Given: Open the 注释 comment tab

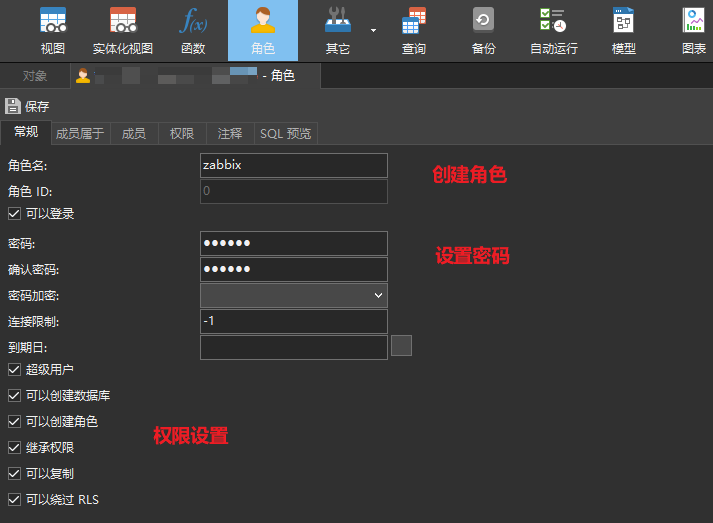Looking at the screenshot, I should pos(230,133).
